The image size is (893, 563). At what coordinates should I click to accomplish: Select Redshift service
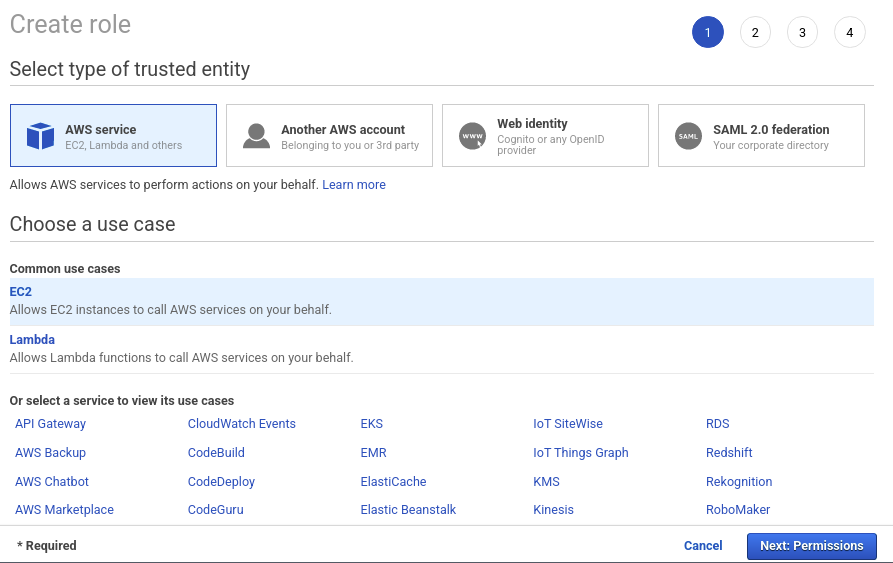[729, 453]
